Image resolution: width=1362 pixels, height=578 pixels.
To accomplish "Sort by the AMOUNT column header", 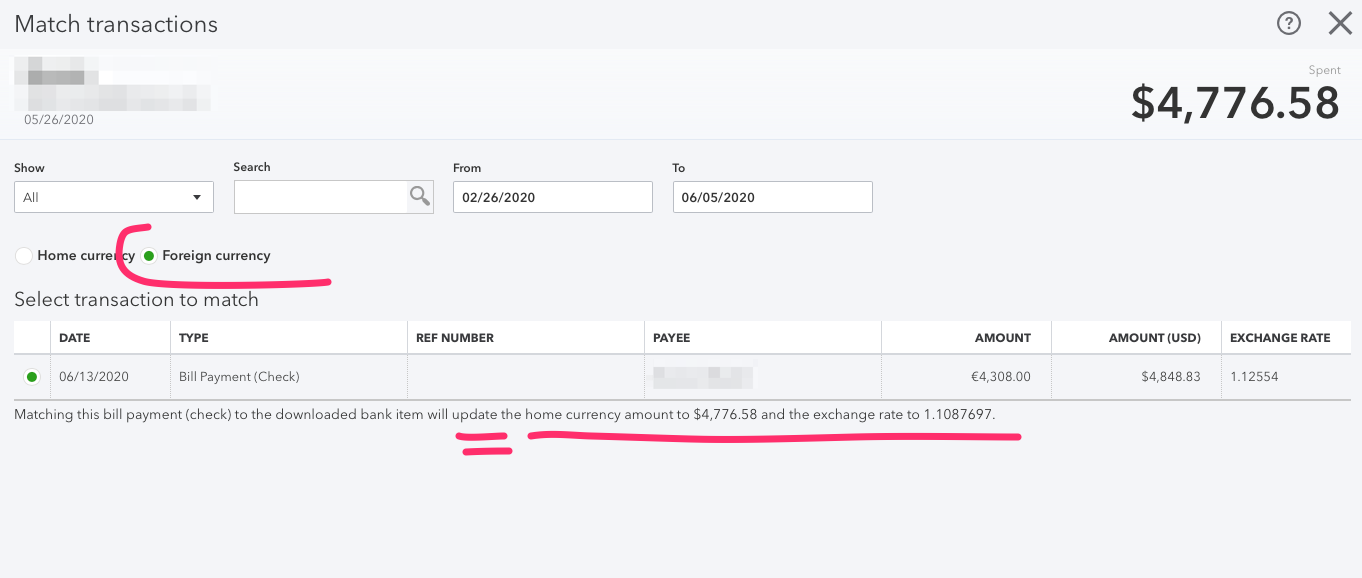I will click(x=1002, y=337).
